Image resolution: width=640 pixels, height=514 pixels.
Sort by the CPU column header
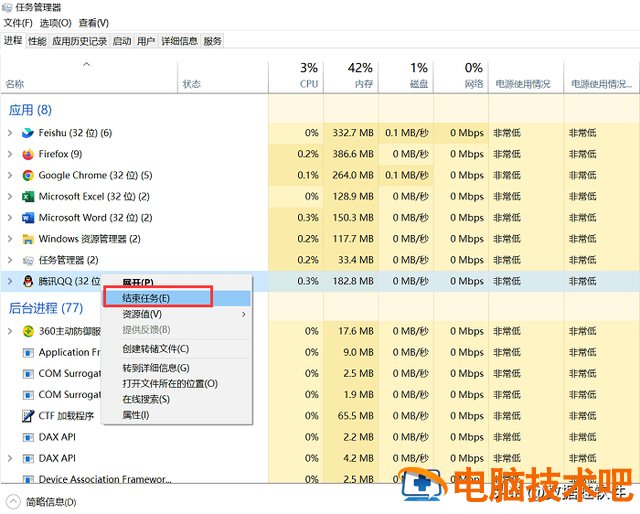point(296,76)
